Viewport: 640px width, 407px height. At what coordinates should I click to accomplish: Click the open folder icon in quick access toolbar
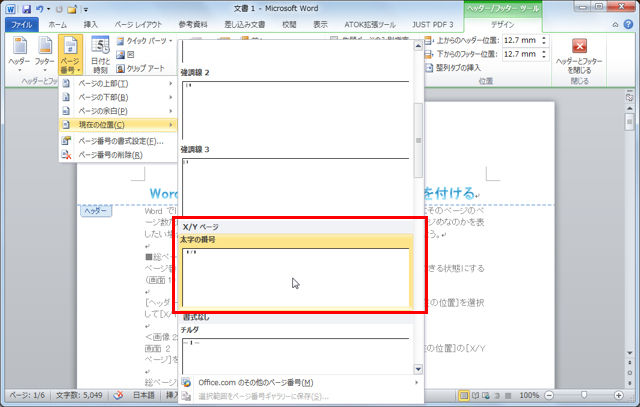[72, 9]
